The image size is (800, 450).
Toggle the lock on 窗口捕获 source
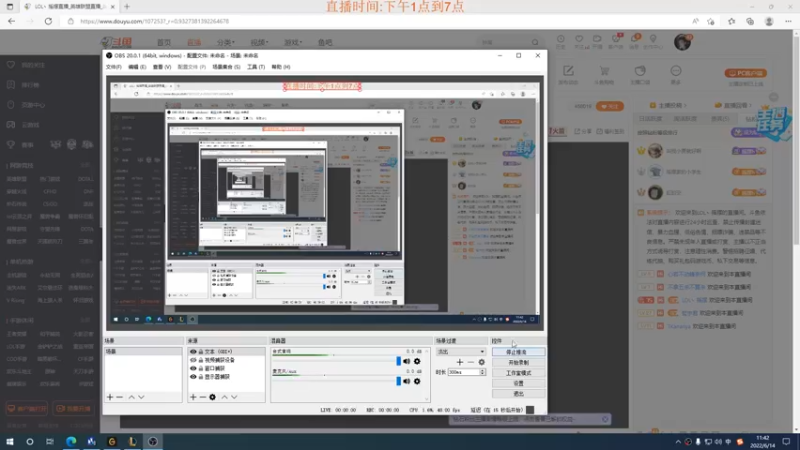tap(201, 368)
